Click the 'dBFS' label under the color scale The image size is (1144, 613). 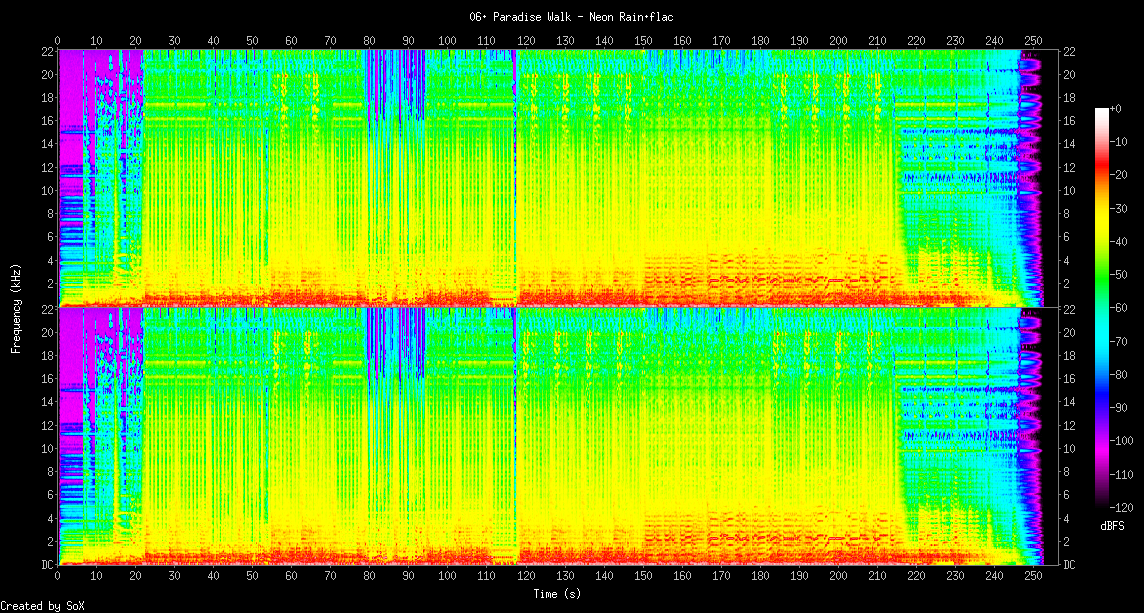click(1113, 525)
